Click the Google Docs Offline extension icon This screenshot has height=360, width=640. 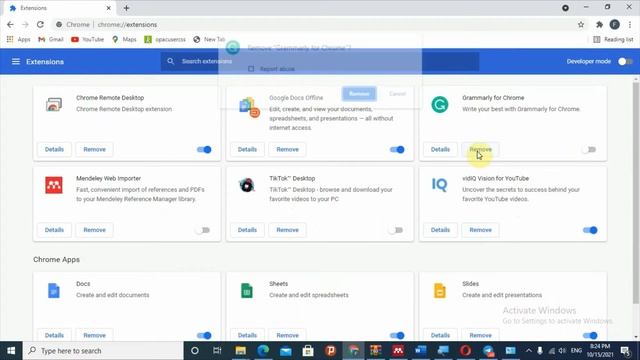pos(249,107)
